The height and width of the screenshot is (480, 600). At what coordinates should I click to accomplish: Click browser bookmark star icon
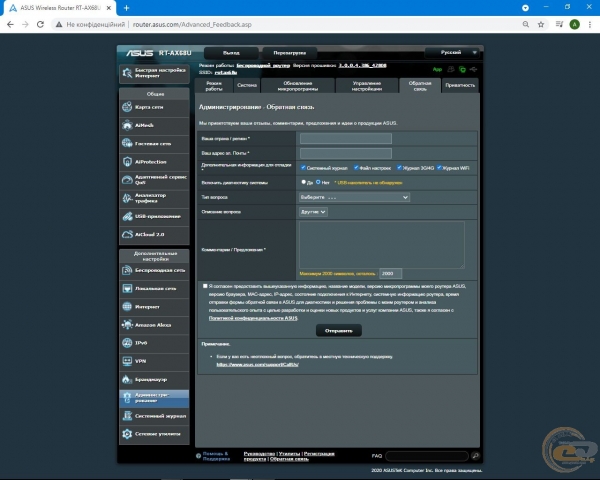541,24
